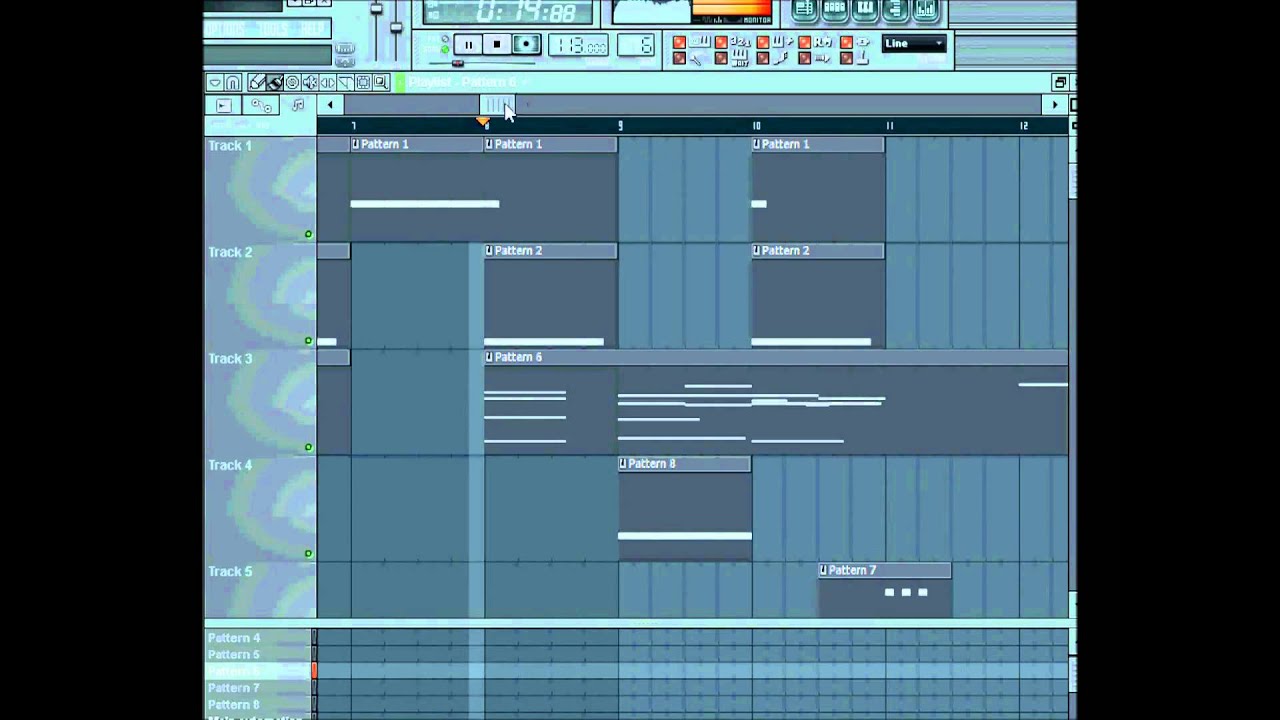Select the speaker Mute tool
The width and height of the screenshot is (1280, 720).
(310, 83)
